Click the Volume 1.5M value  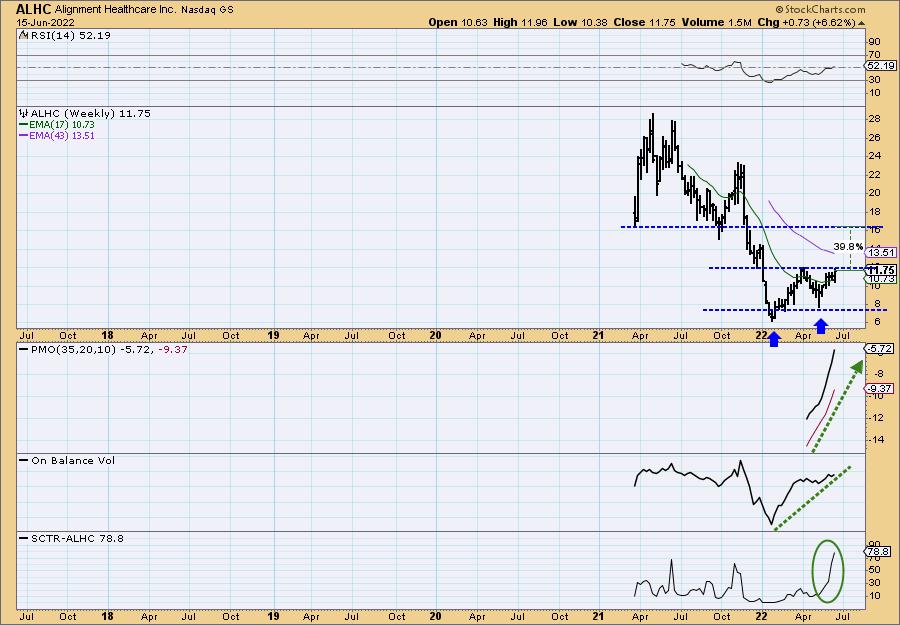(x=716, y=22)
